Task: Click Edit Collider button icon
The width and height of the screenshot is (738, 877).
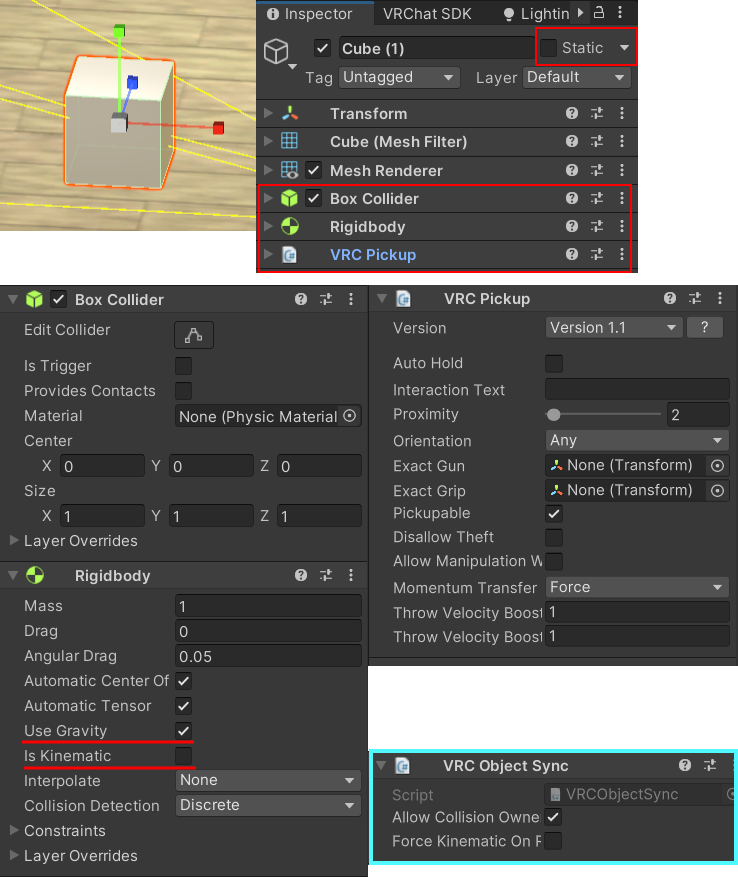Action: (194, 335)
